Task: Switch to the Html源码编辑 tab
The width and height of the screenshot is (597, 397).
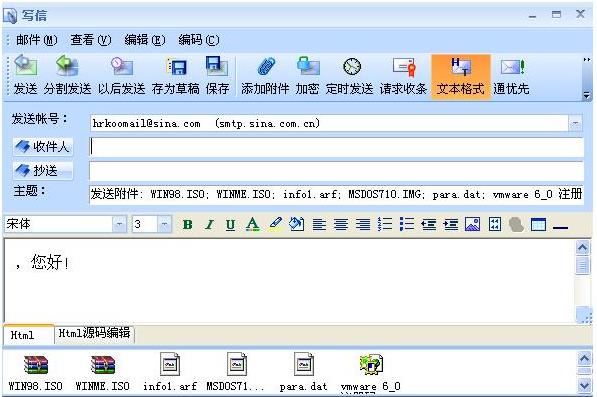Action: point(94,333)
